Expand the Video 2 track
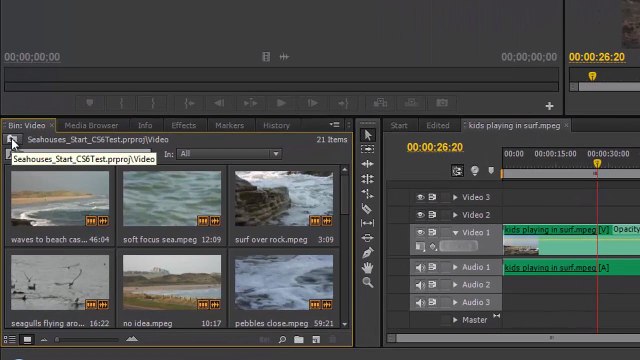 (x=455, y=215)
